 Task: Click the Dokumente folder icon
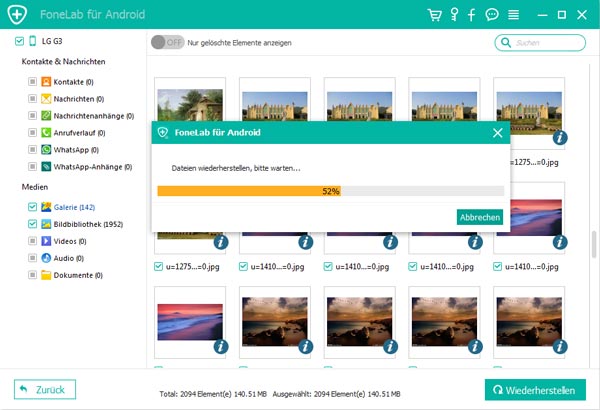click(46, 275)
